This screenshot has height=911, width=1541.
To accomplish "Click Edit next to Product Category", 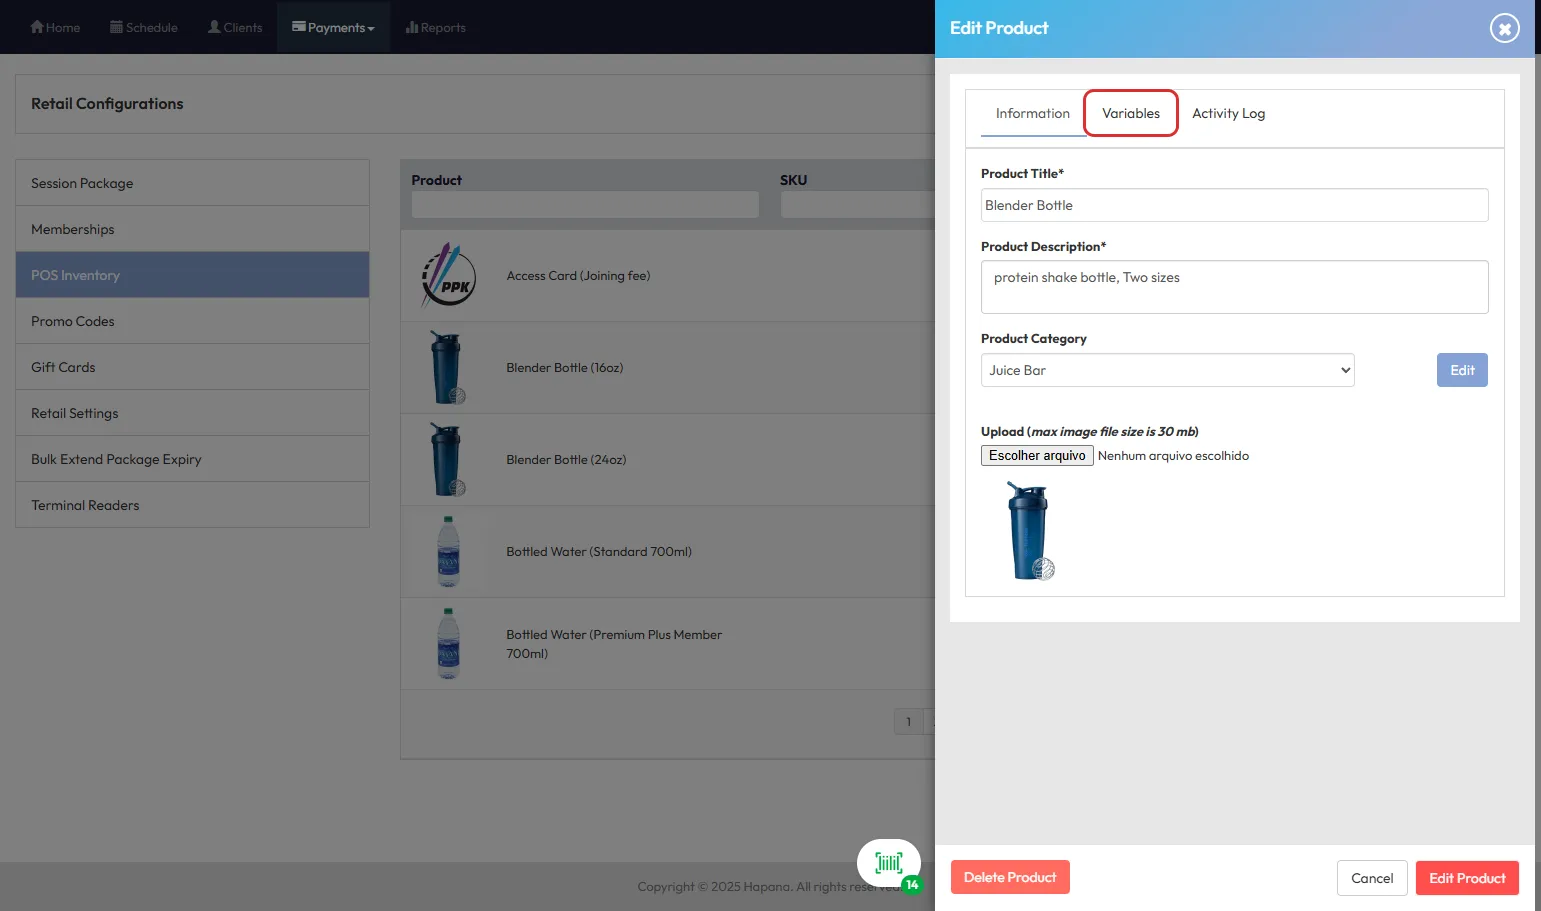I will 1462,370.
